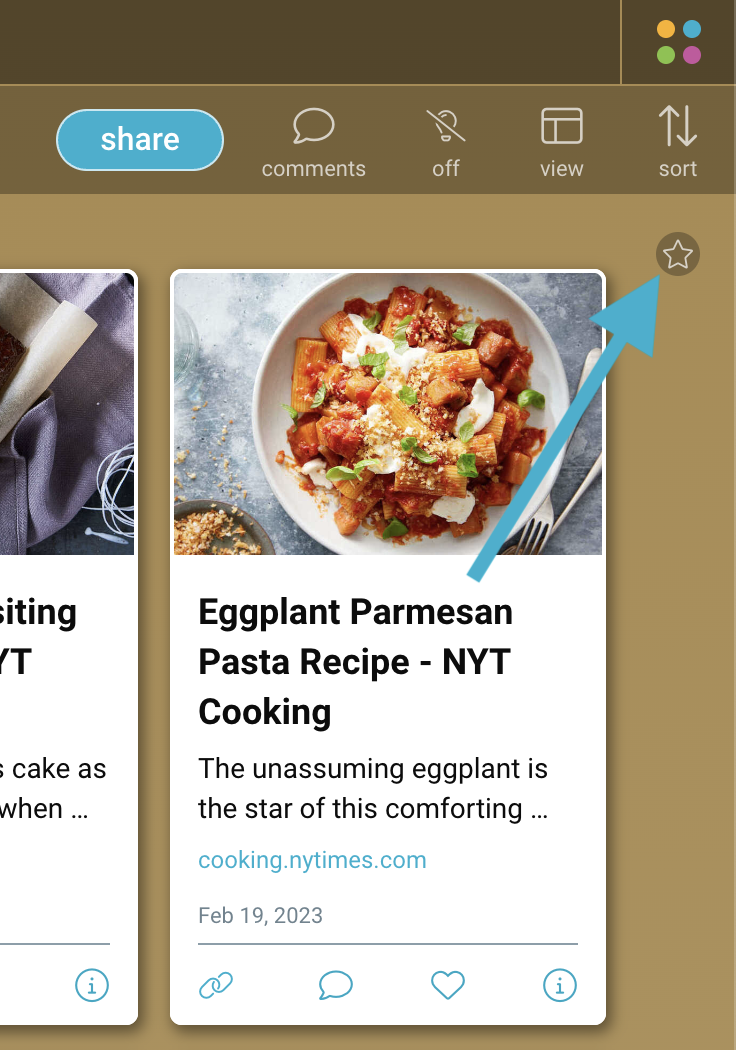The width and height of the screenshot is (736, 1050).
Task: Open the view layout options
Action: pyautogui.click(x=561, y=143)
